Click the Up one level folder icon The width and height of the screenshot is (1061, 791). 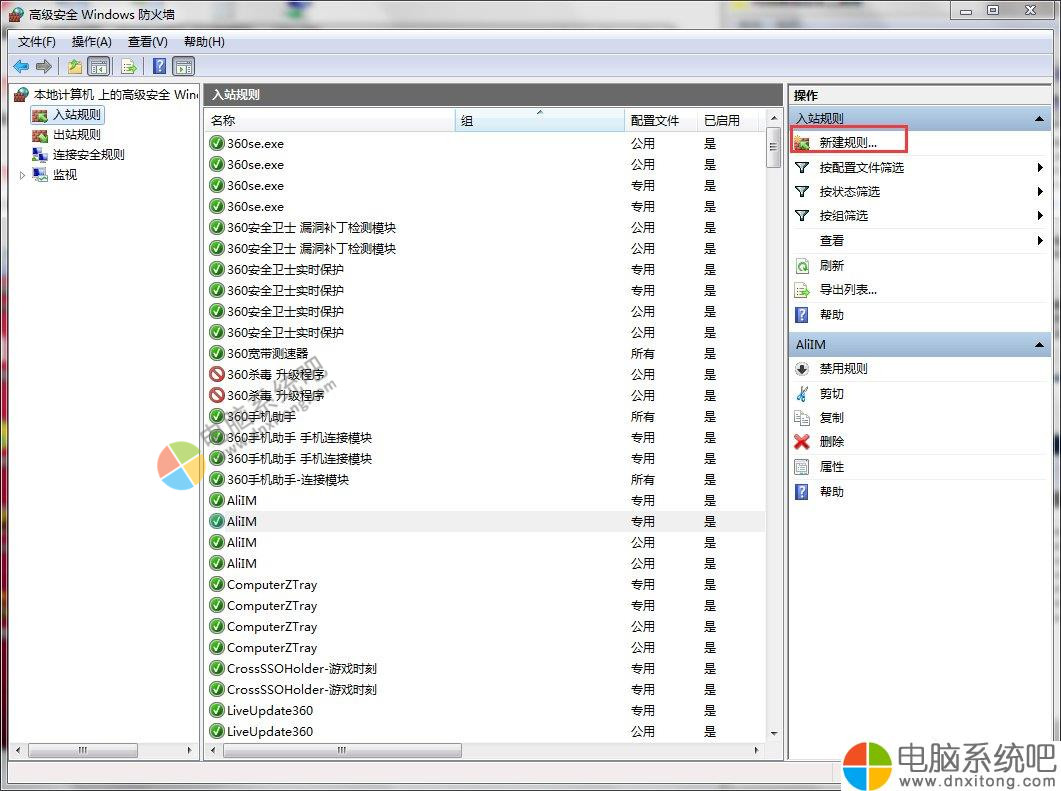pos(74,66)
